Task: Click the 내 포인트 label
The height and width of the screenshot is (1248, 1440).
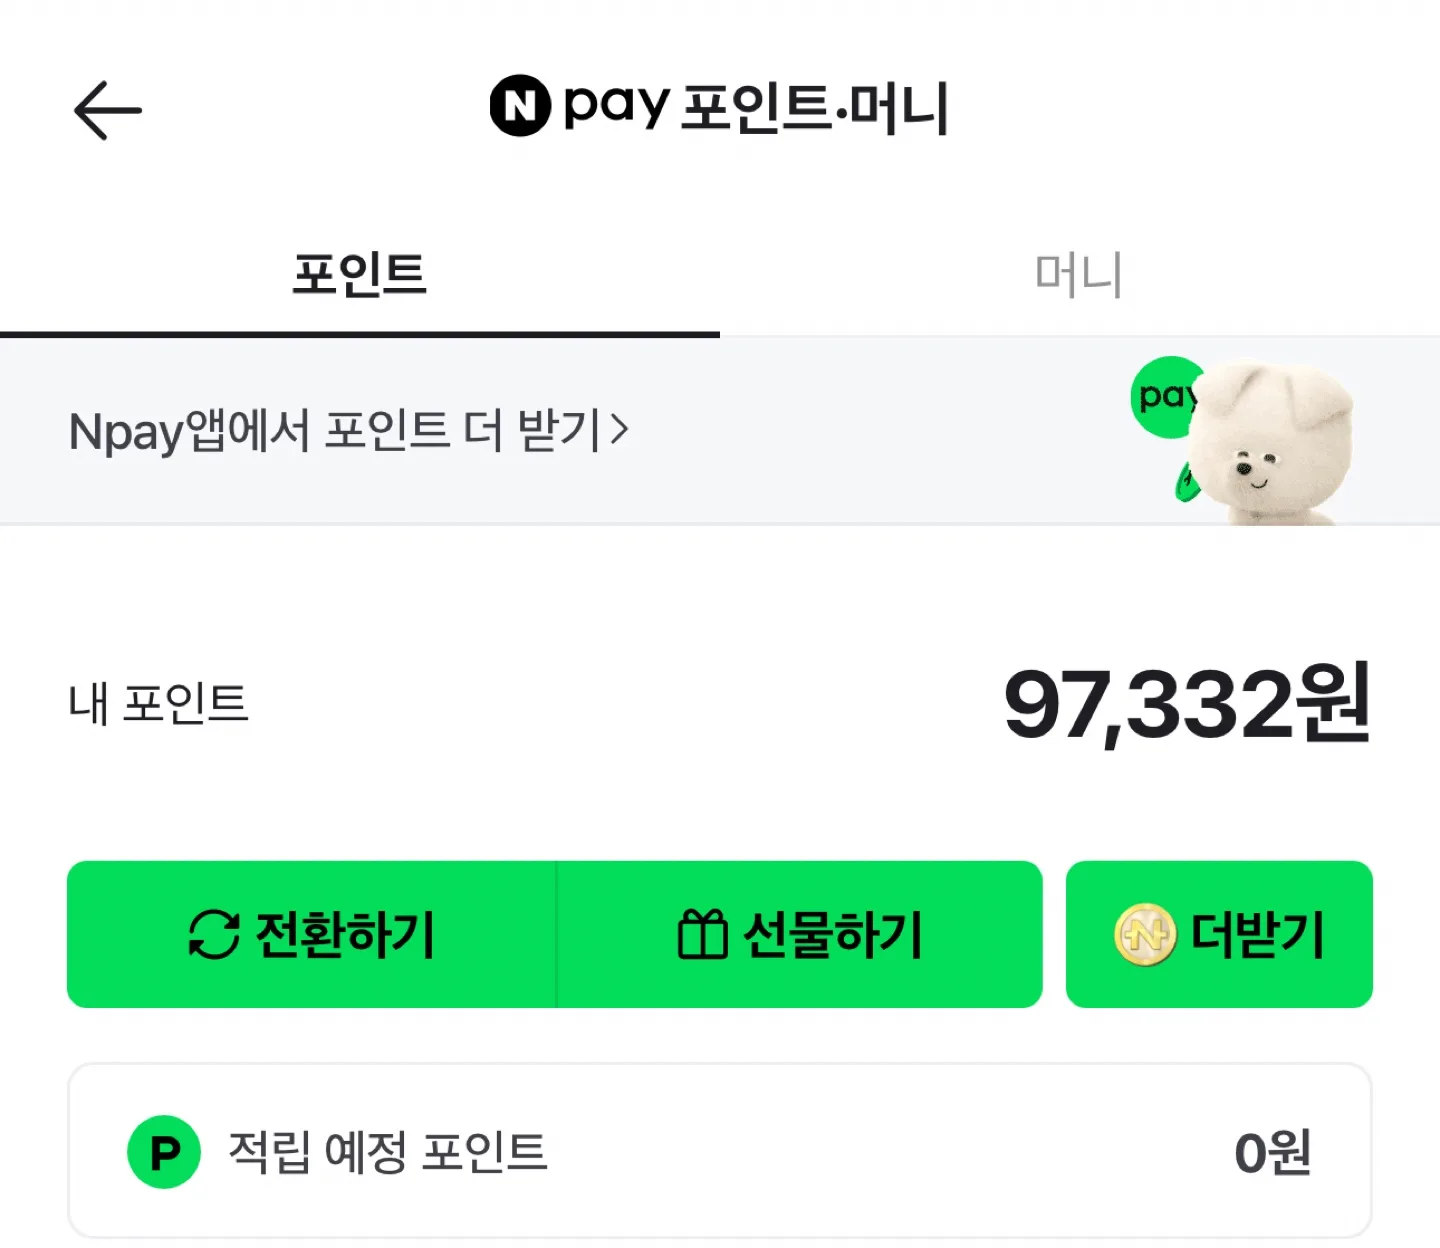Action: point(158,703)
